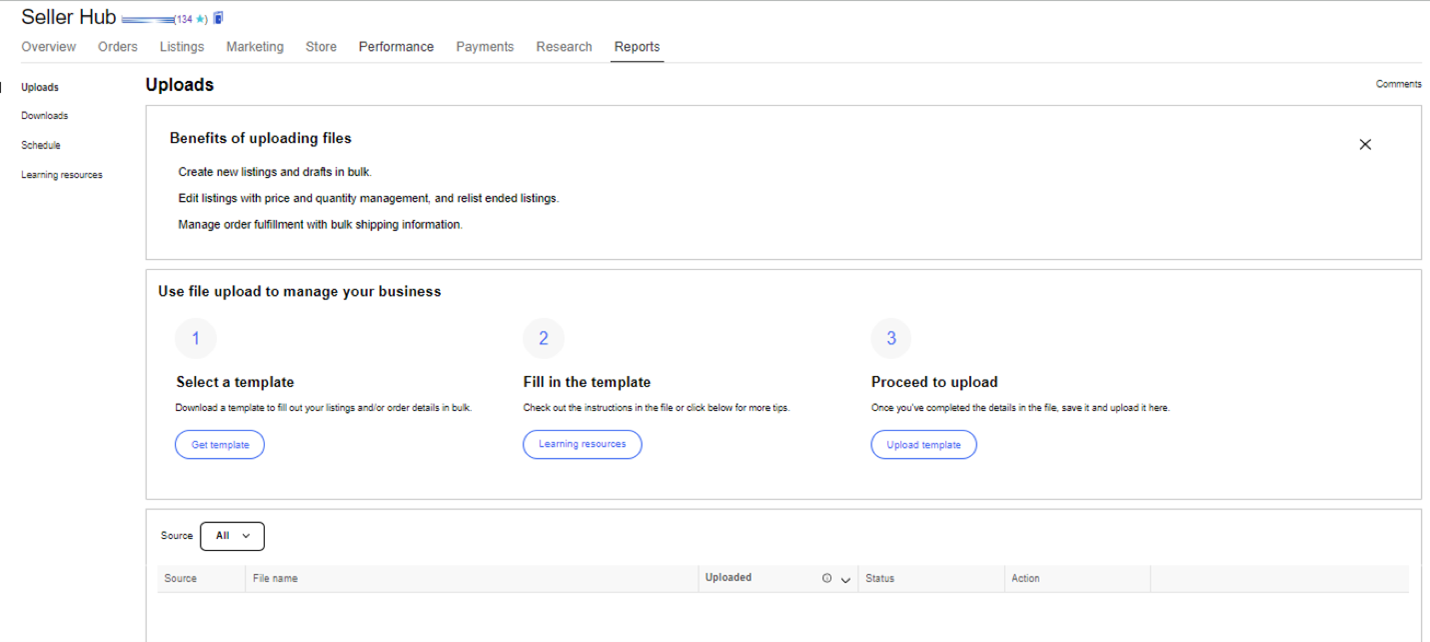Click the Get template button
Screen dimensions: 1430x642
220,445
